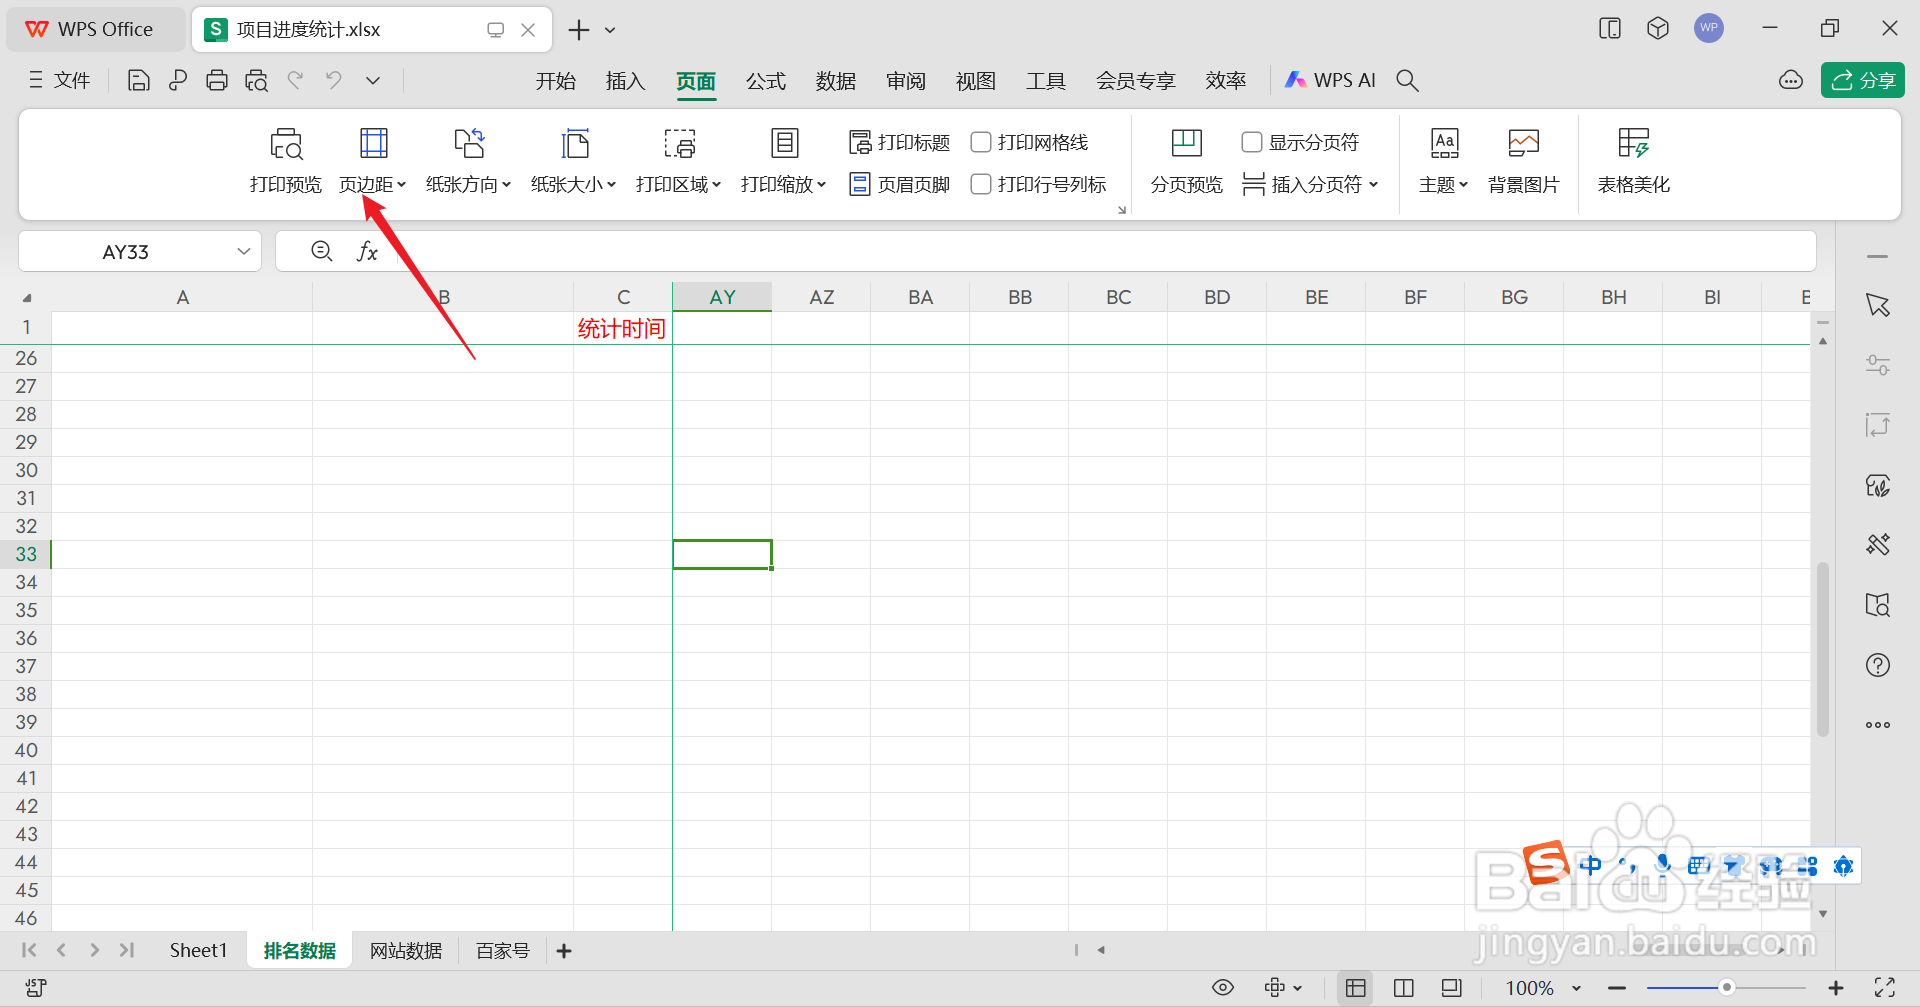Switch to the 公式 formulas tab

click(766, 81)
